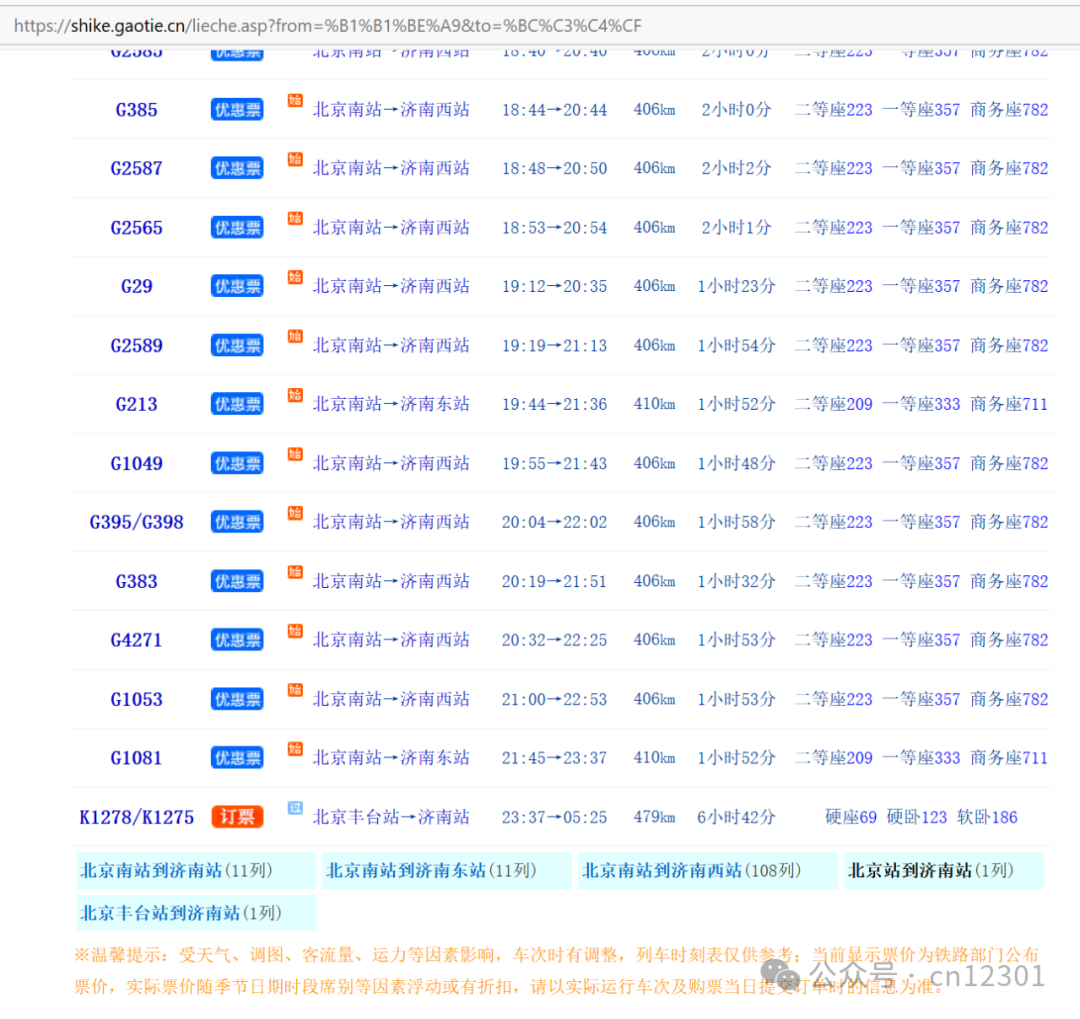The width and height of the screenshot is (1080, 1019).
Task: Click origin-station 始 icon on G29 row
Action: [295, 277]
